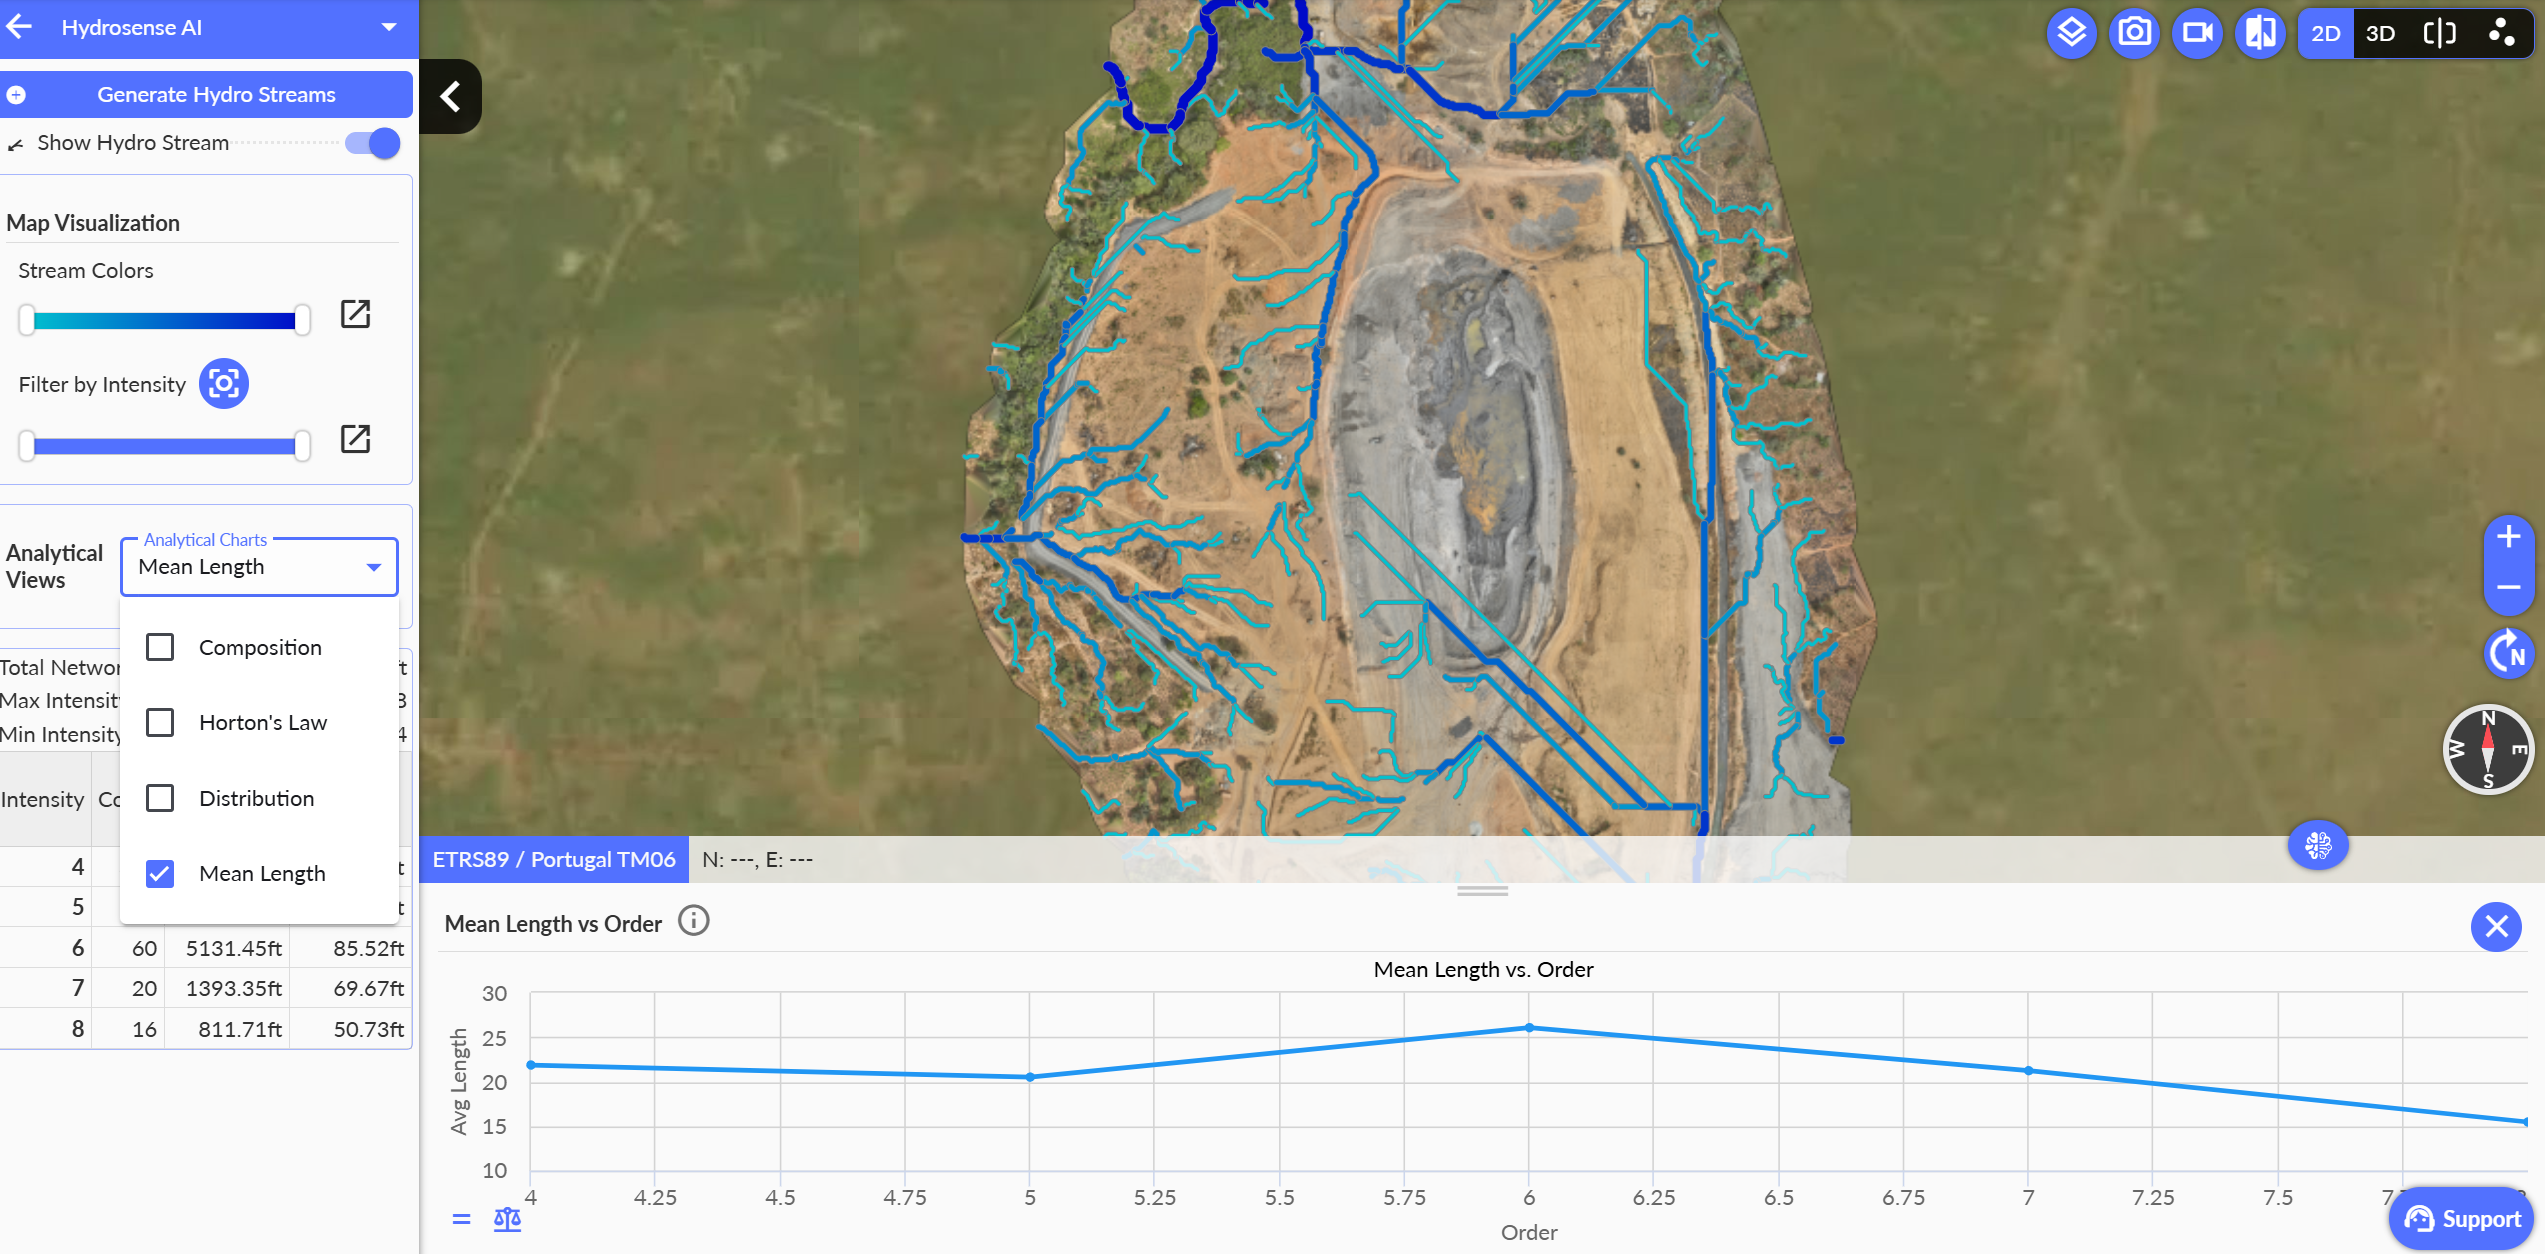Screen dimensions: 2545x1254
Task: Turn off Show Hydro Stream toggle
Action: coord(373,143)
